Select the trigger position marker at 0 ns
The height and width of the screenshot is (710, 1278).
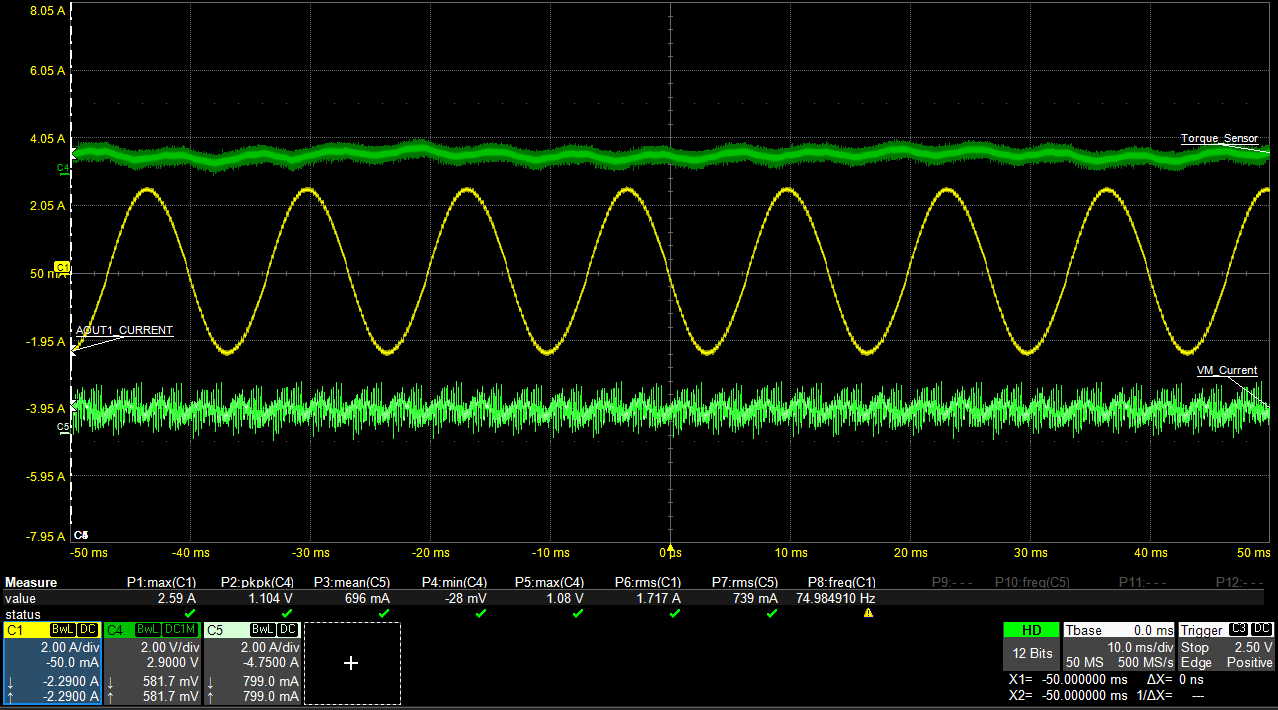671,549
